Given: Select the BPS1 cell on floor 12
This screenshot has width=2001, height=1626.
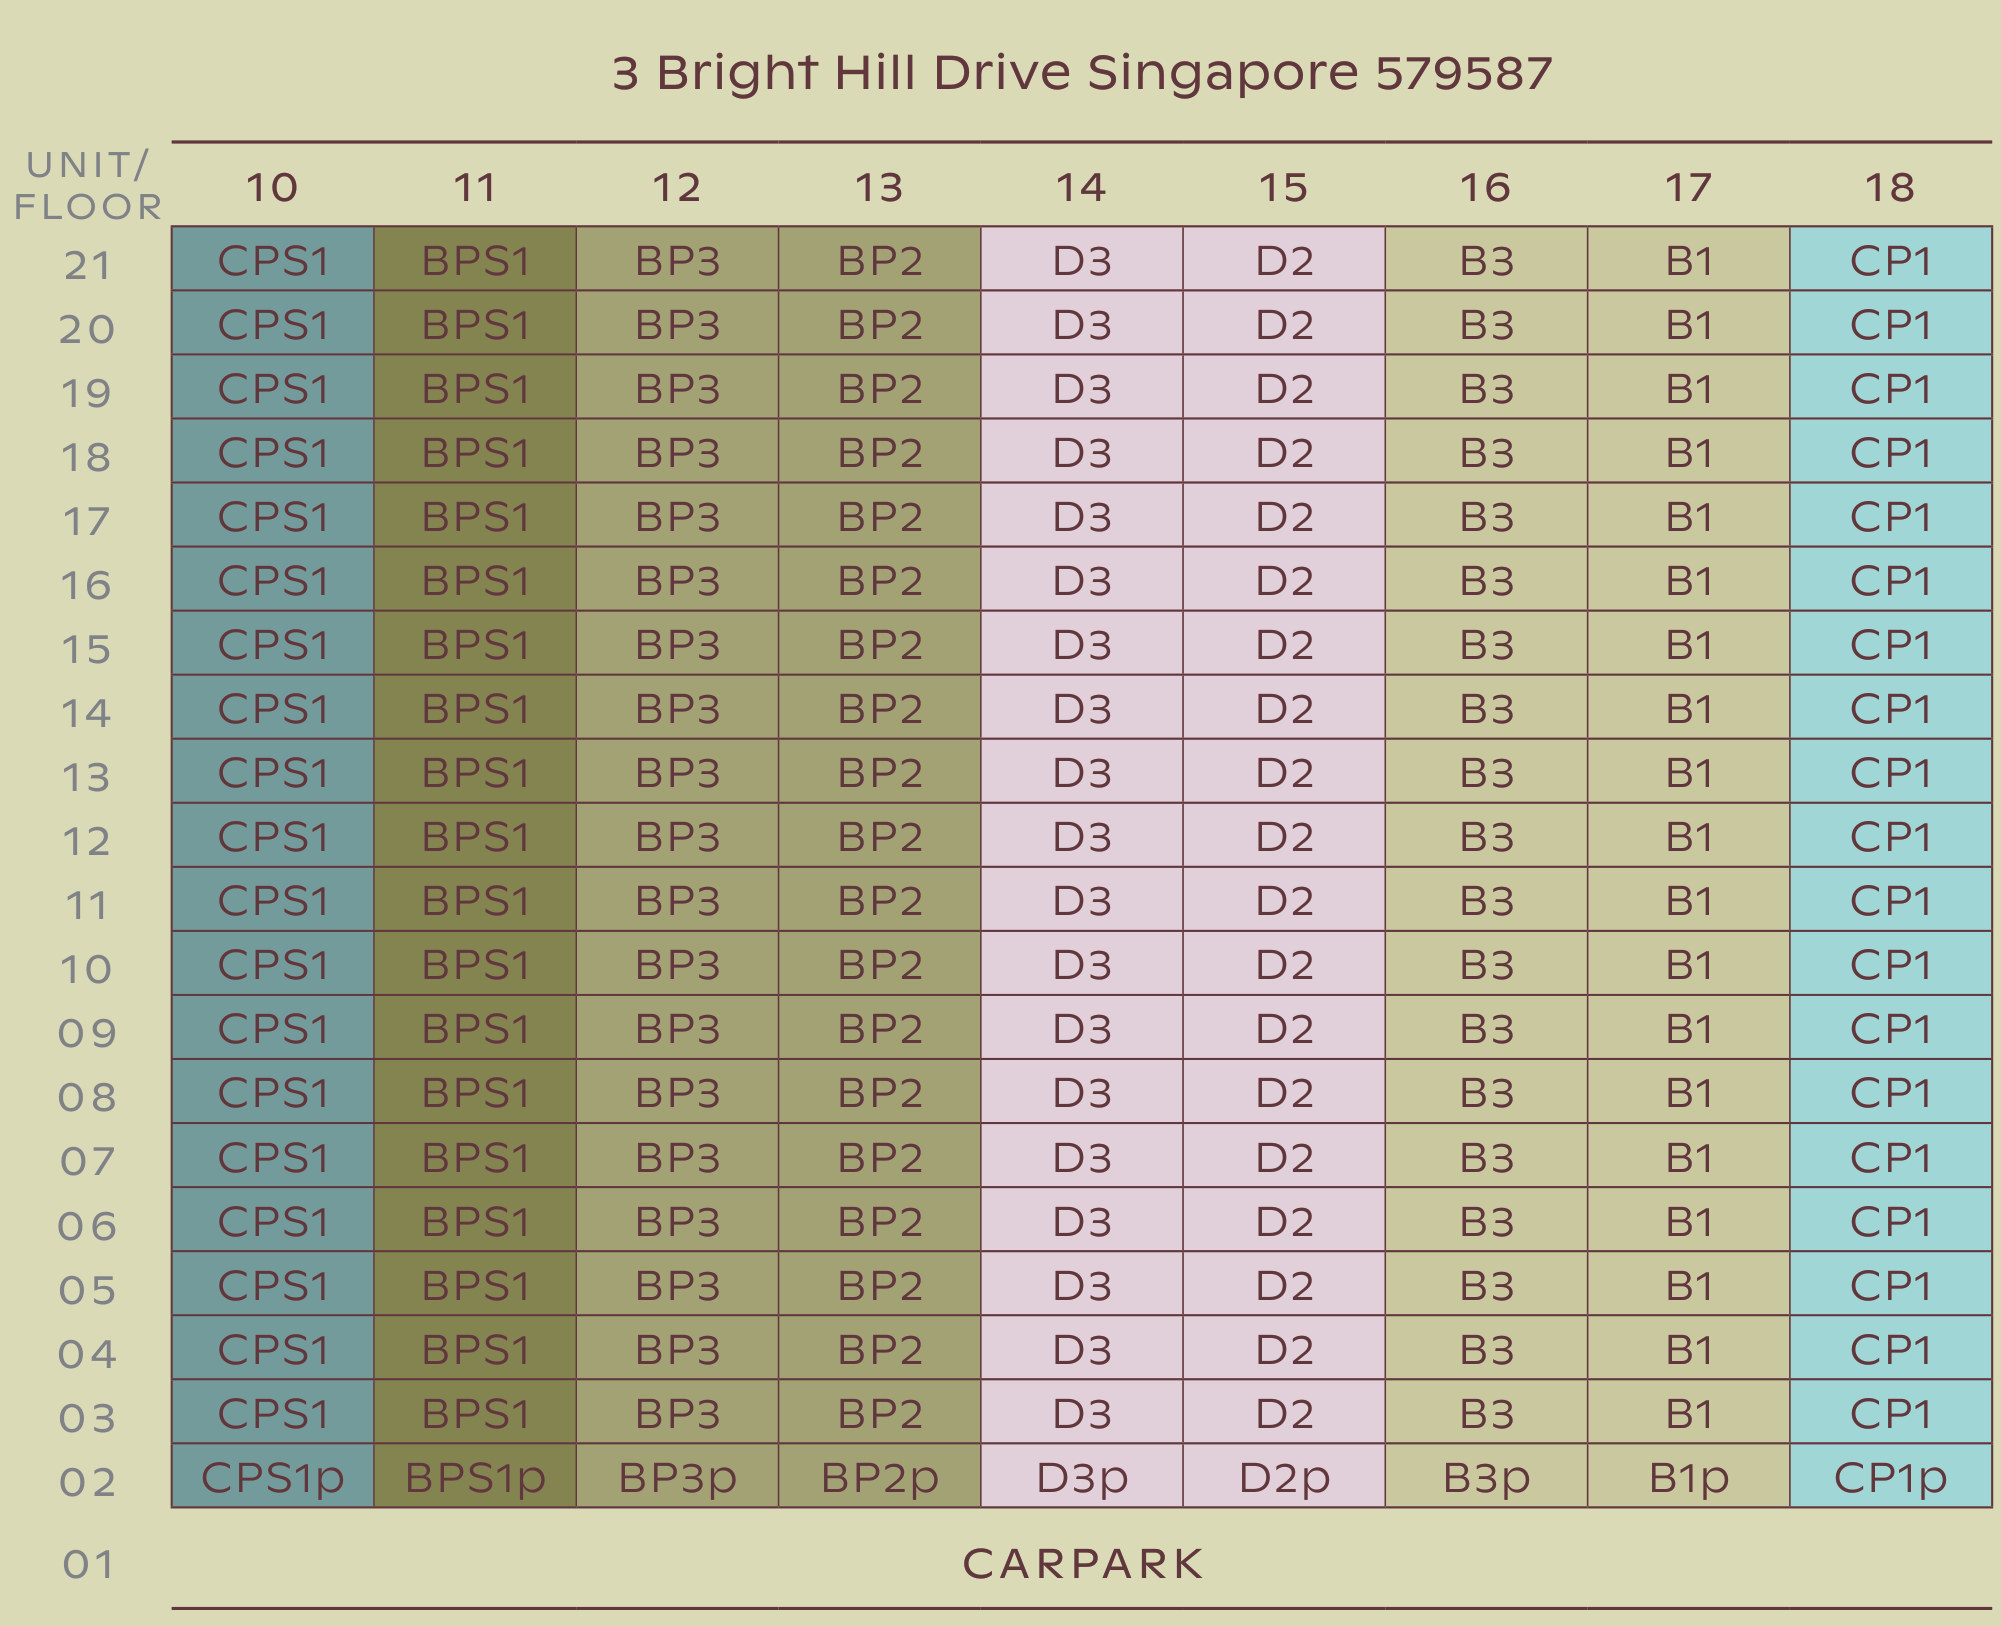Looking at the screenshot, I should (x=475, y=835).
